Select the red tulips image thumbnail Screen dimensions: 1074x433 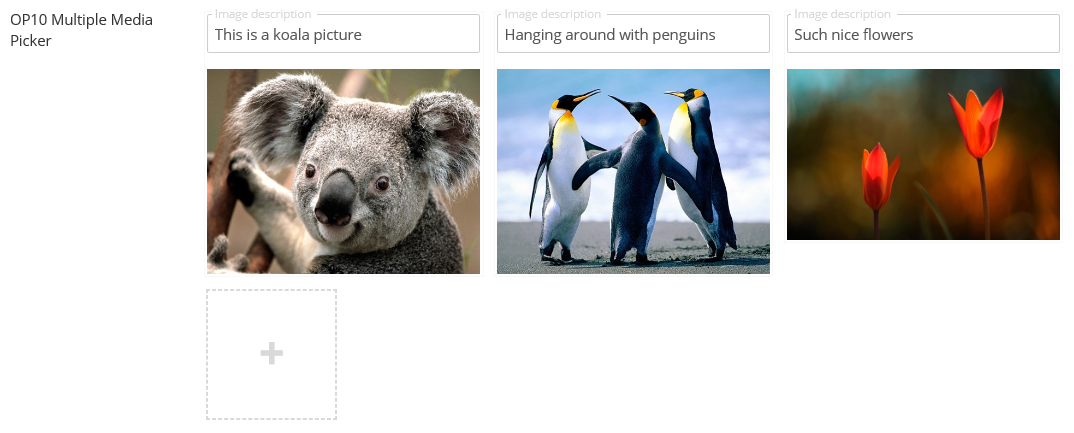point(923,154)
